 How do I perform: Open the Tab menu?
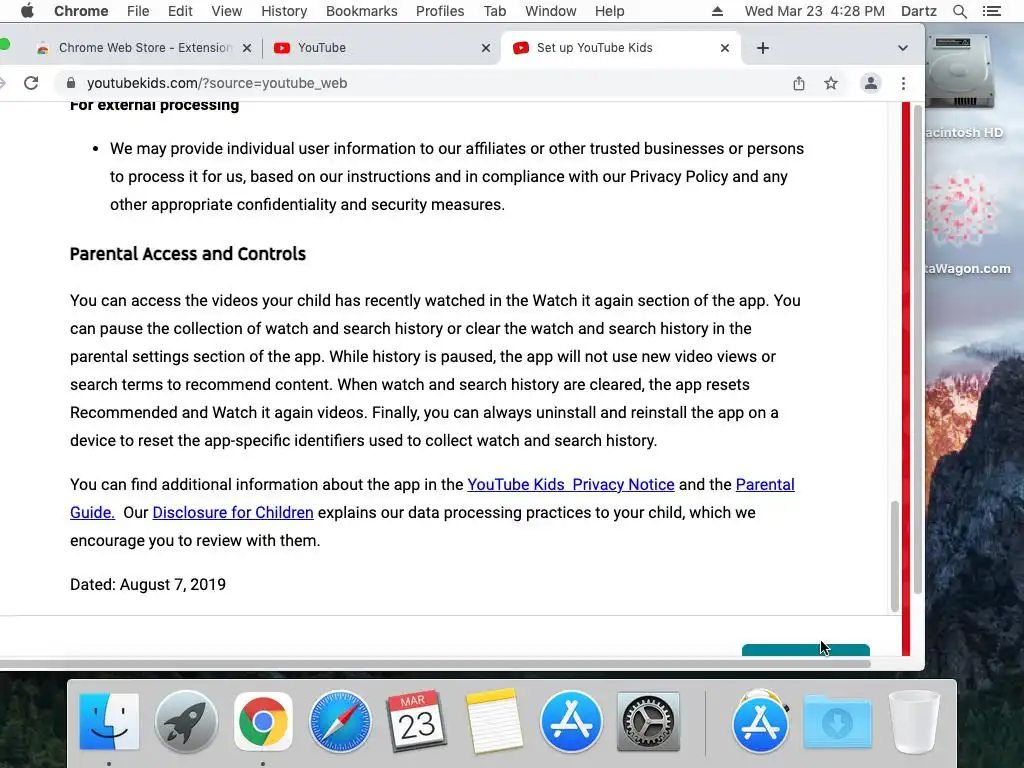point(494,11)
